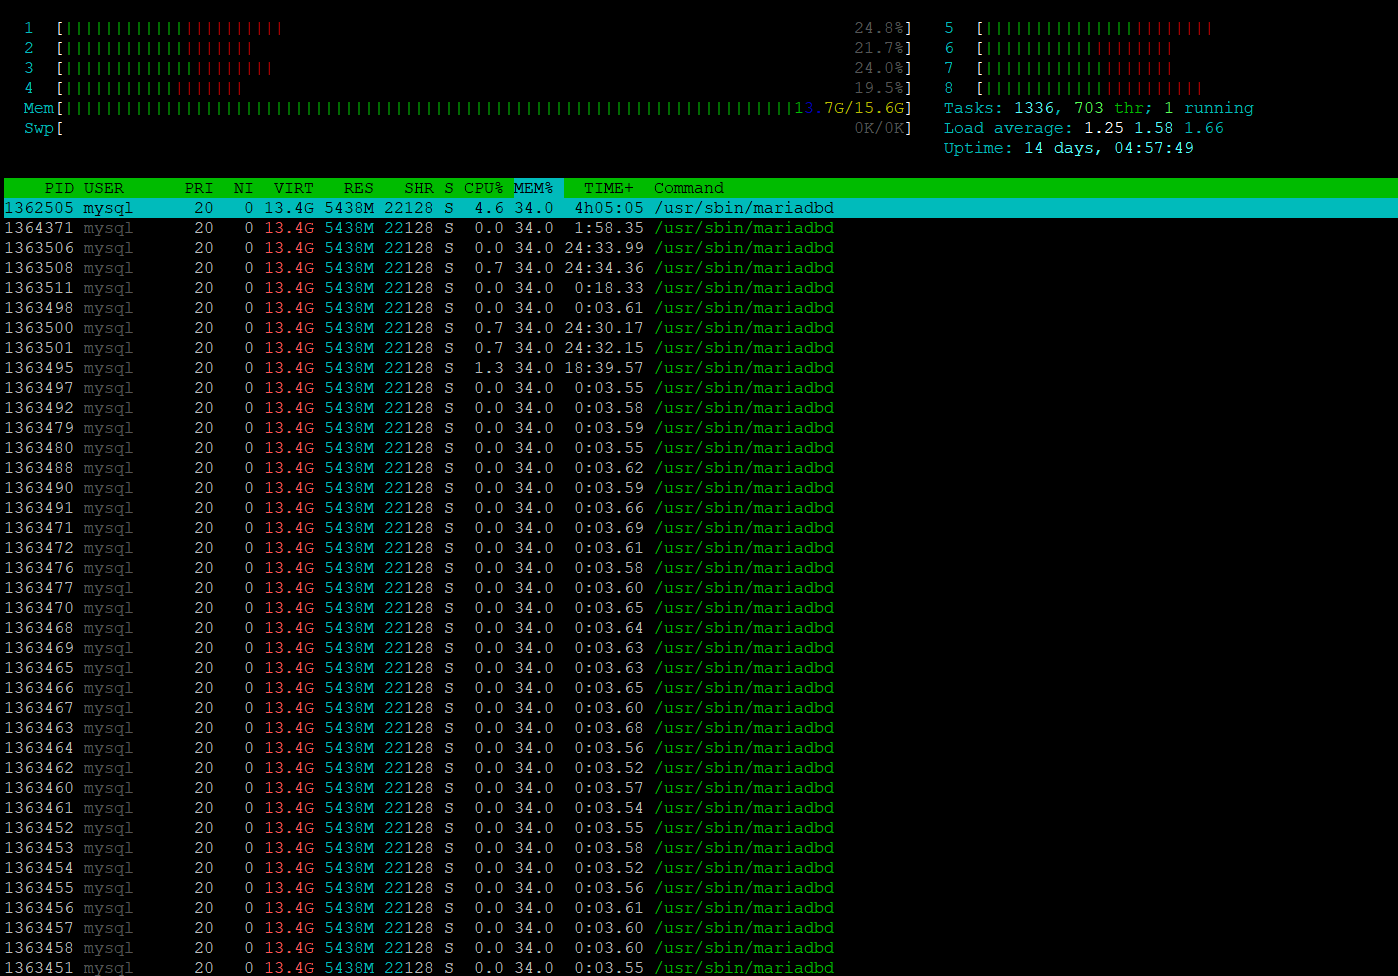1398x976 pixels.
Task: Click the USER column header
Action: click(104, 188)
